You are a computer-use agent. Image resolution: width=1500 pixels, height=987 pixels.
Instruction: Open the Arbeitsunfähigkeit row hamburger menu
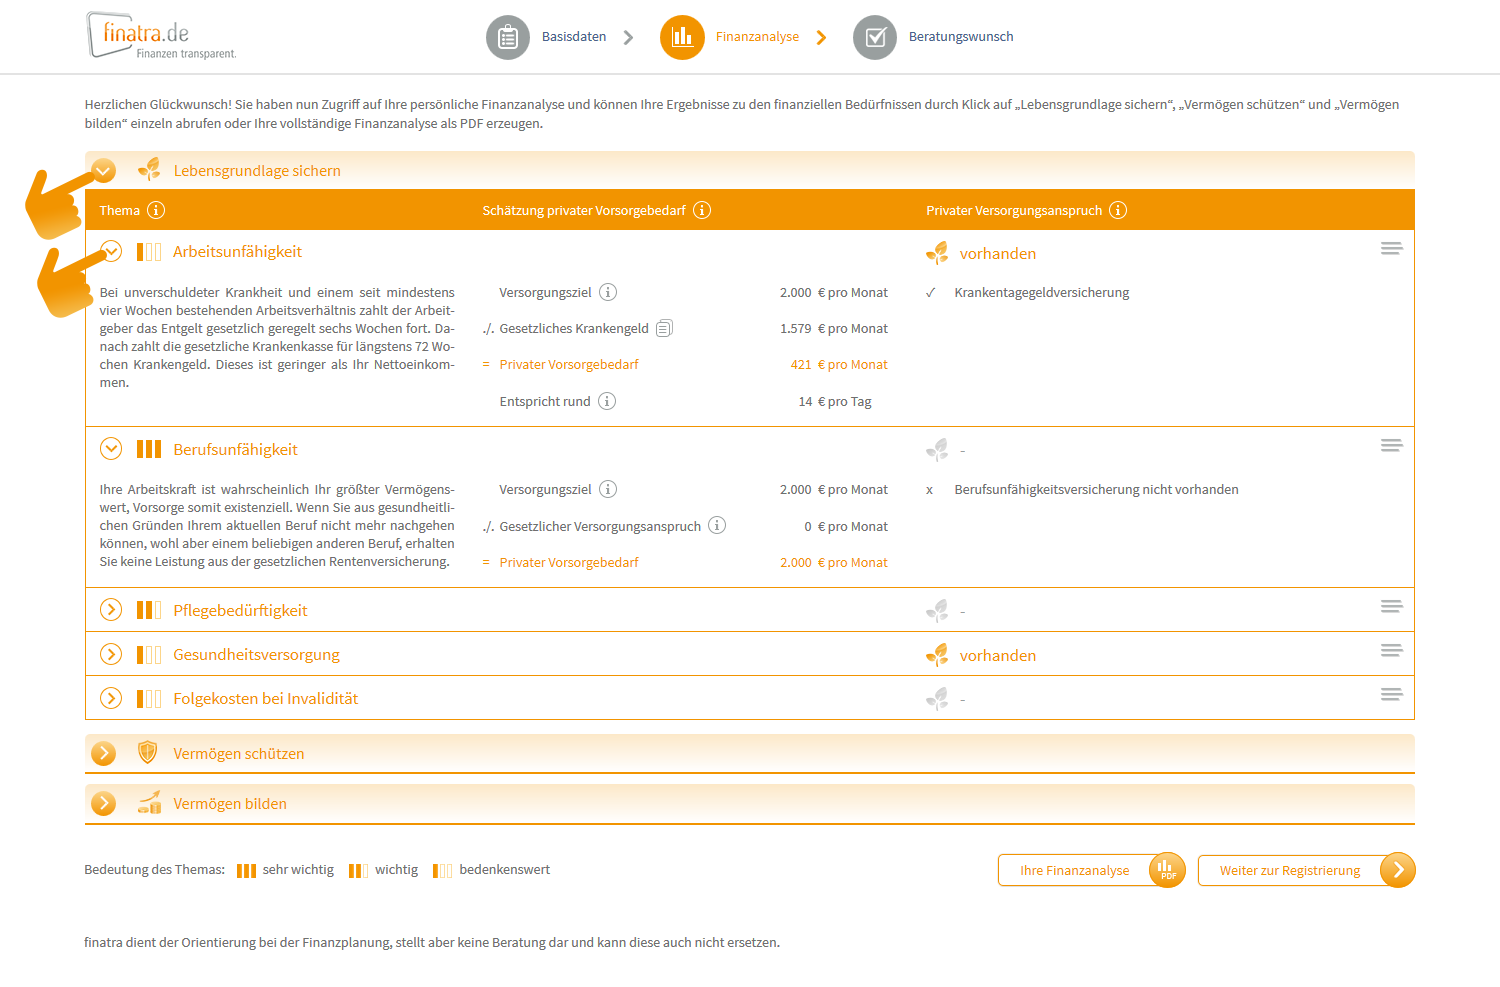[1391, 249]
